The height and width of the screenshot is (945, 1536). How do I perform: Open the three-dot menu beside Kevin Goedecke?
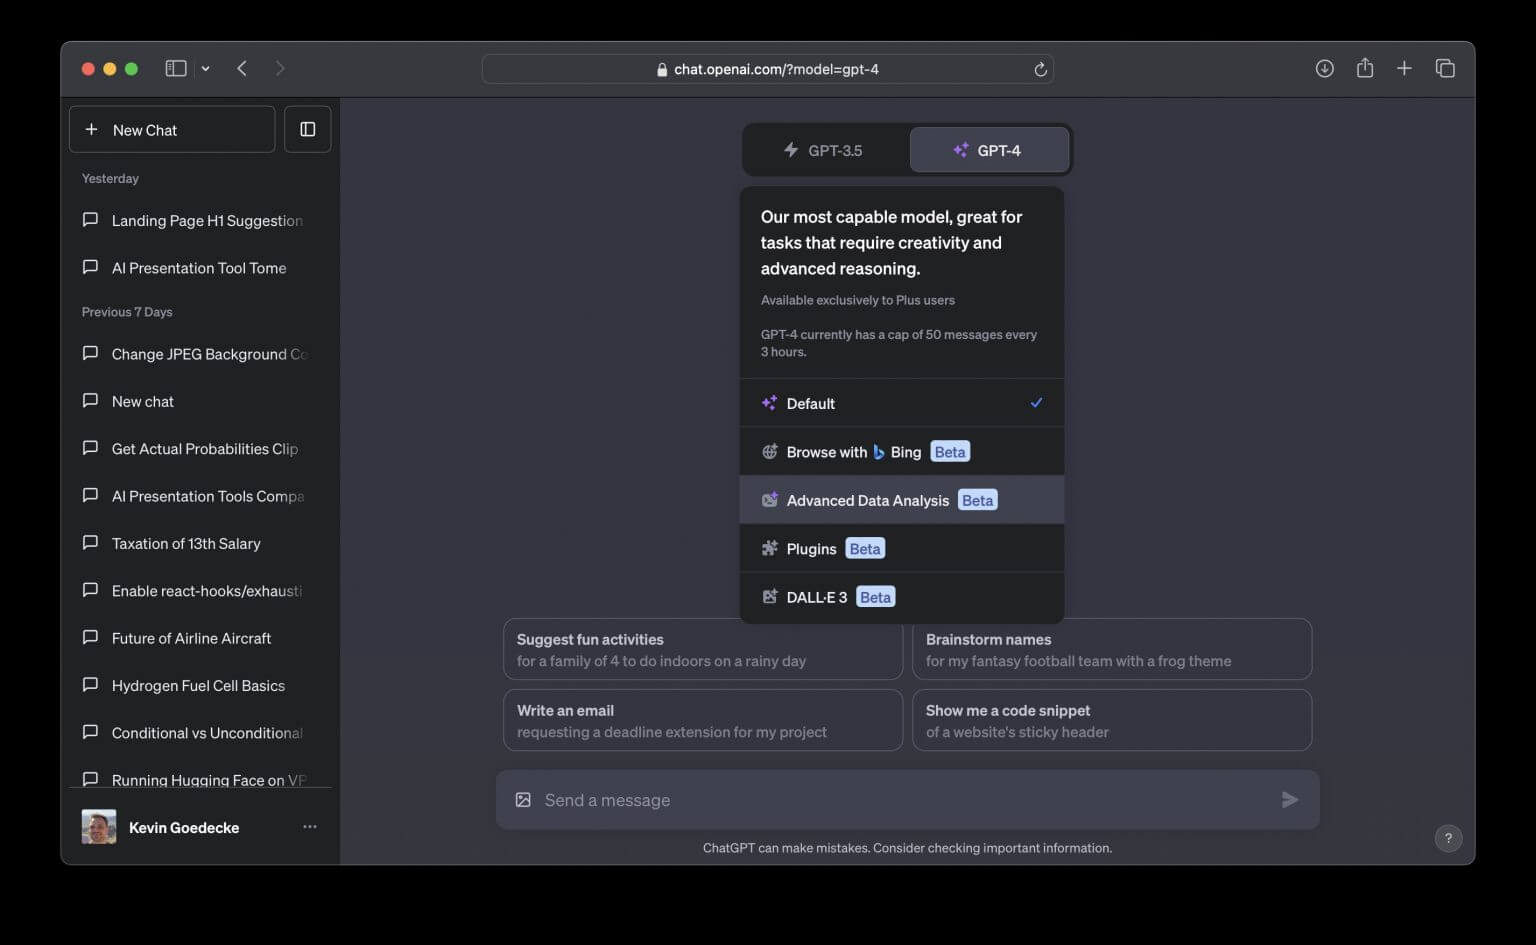[310, 827]
